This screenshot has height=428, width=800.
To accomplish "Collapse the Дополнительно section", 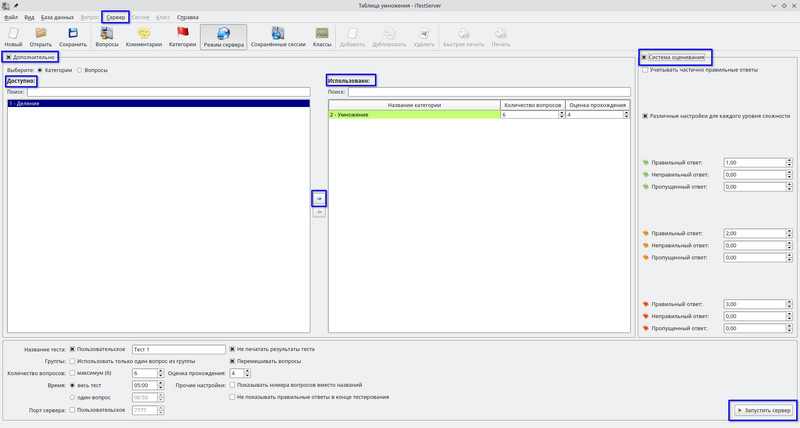I will [x=9, y=57].
